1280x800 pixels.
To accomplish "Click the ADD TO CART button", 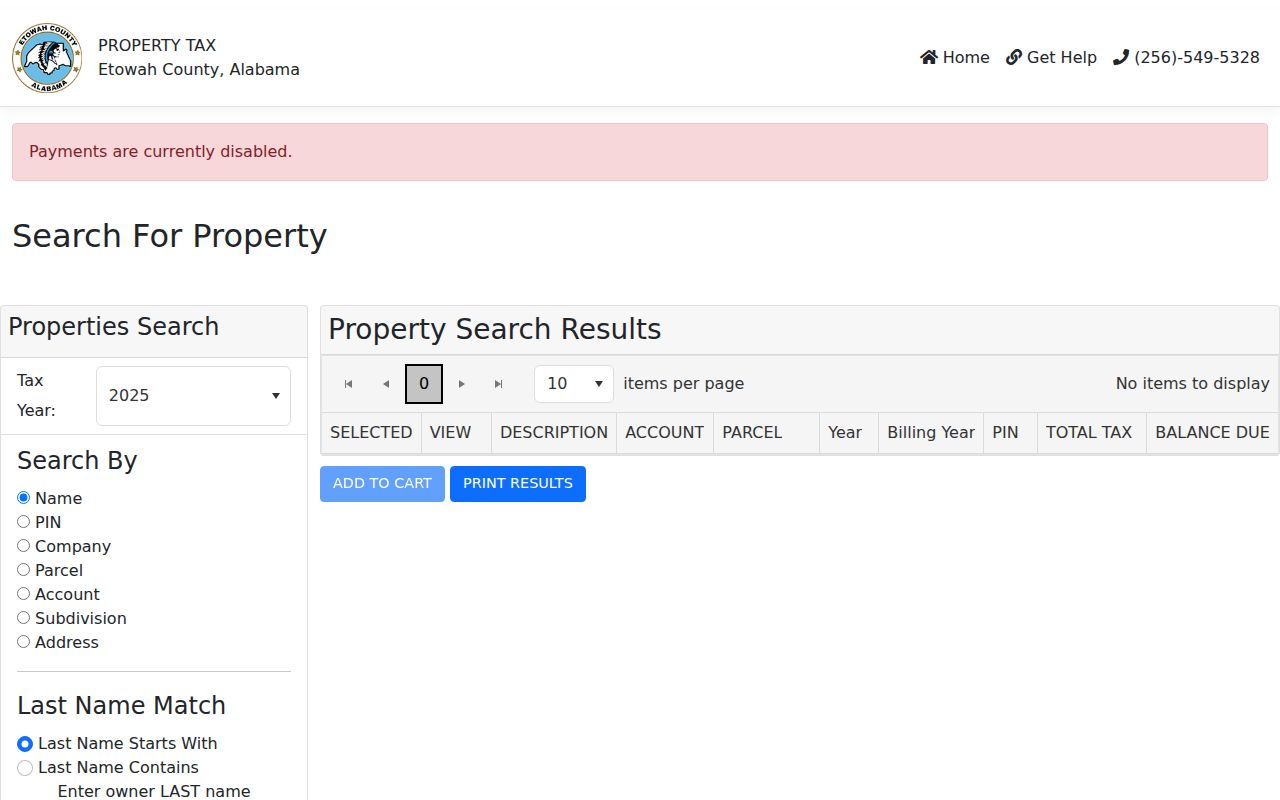I will click(382, 484).
